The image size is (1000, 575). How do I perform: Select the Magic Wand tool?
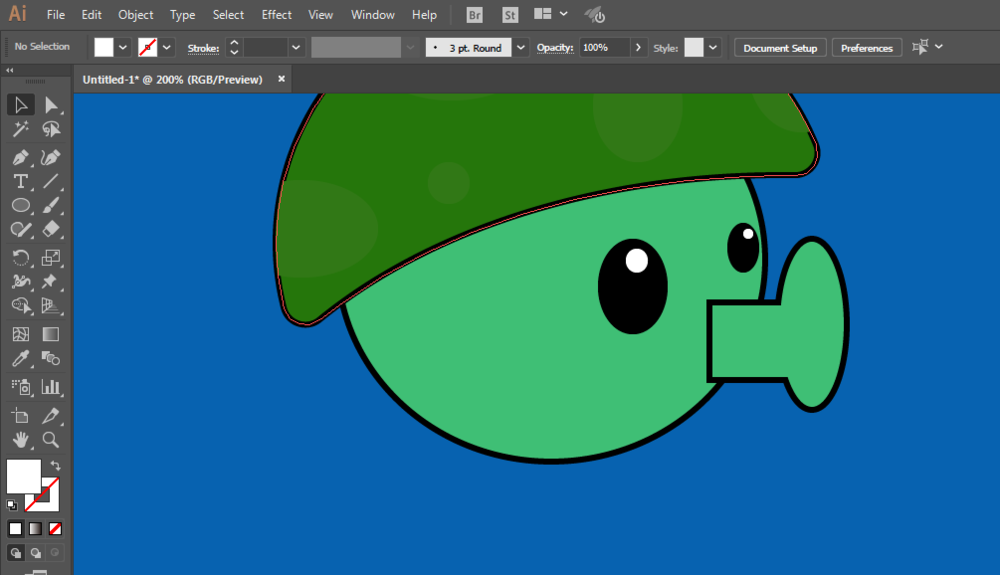(x=20, y=129)
